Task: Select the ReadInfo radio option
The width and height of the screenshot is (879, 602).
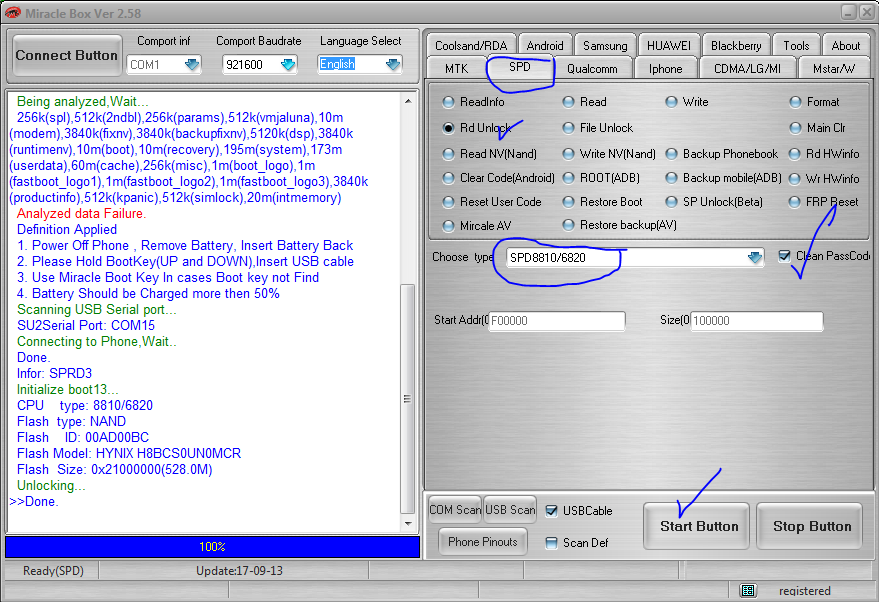Action: [448, 102]
